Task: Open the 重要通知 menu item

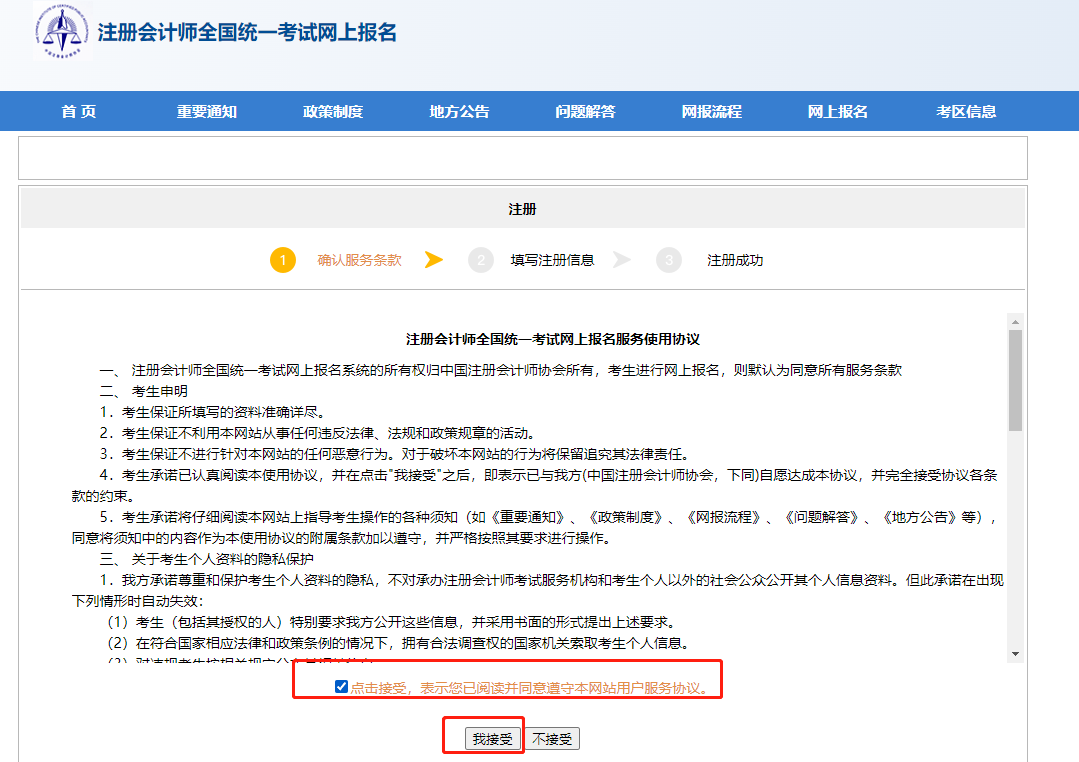Action: tap(208, 111)
